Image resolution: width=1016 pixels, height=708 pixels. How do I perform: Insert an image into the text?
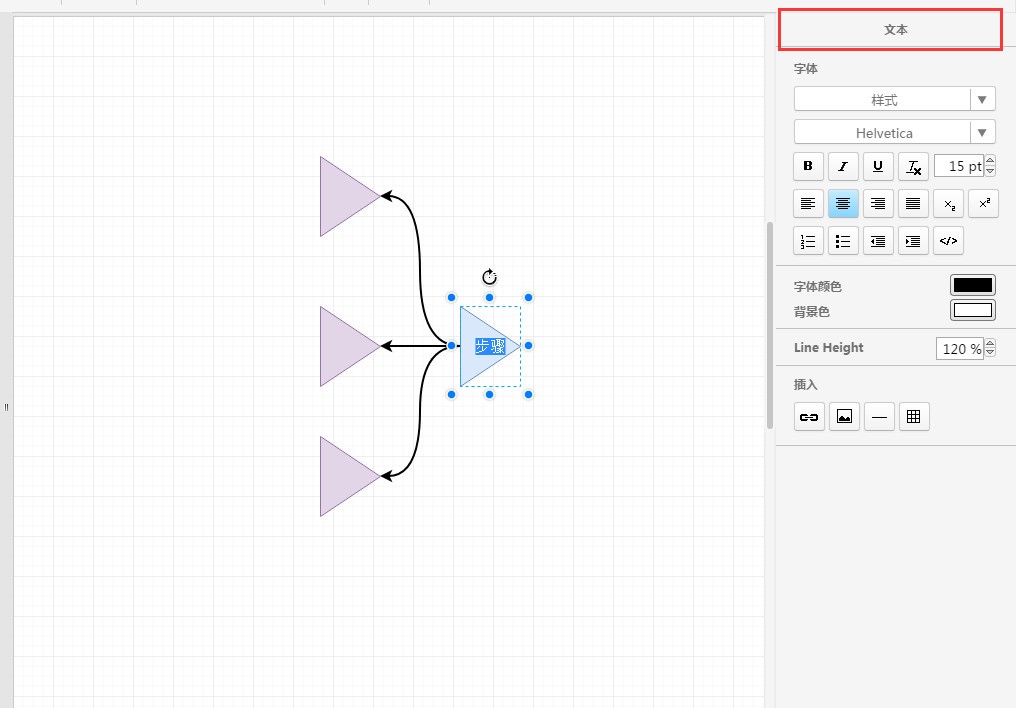tap(844, 417)
